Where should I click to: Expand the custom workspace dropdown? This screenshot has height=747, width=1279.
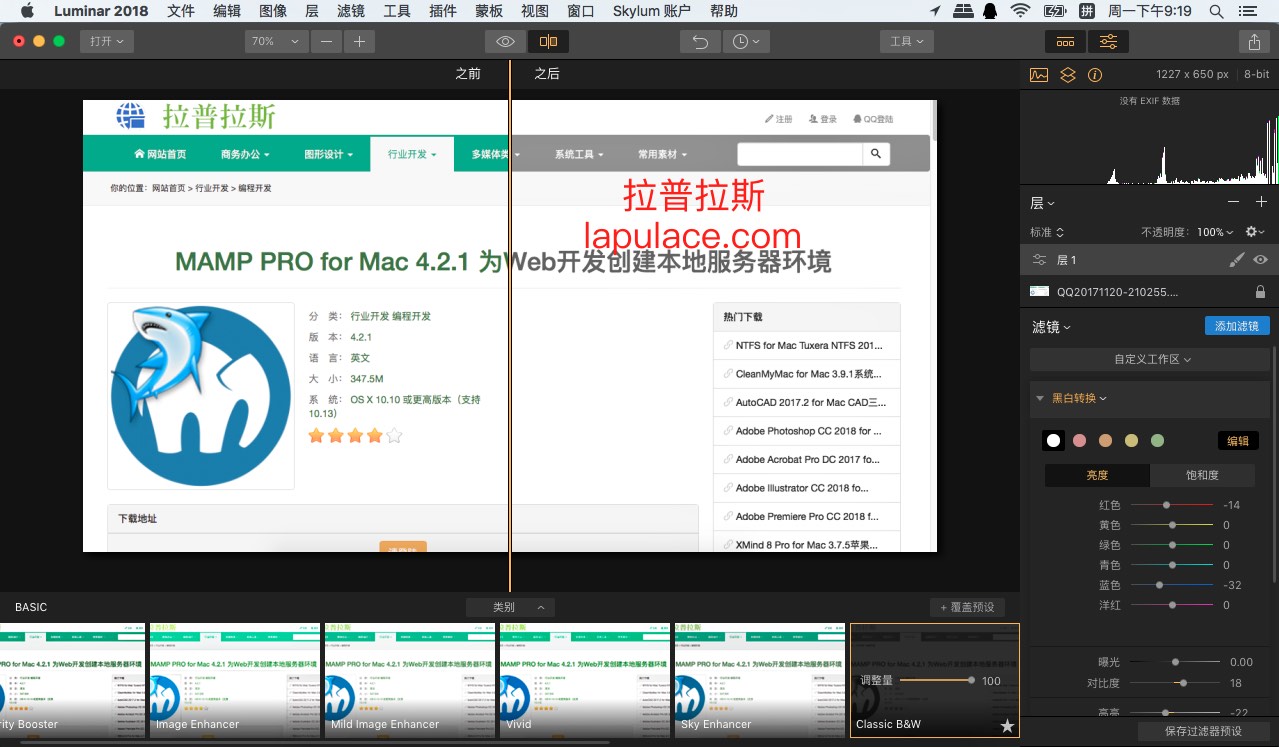(1152, 359)
